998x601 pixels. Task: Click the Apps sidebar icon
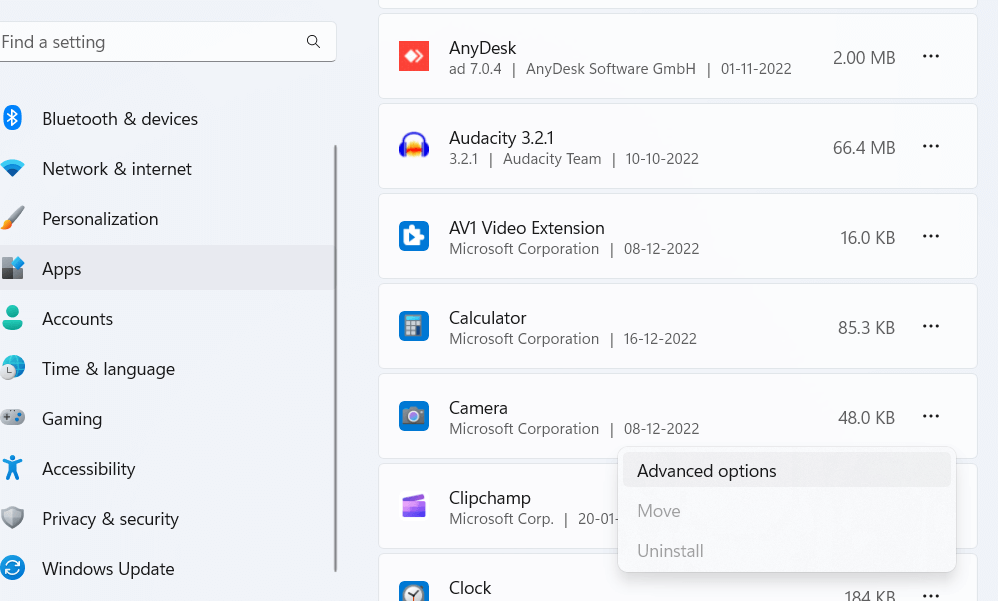point(13,268)
